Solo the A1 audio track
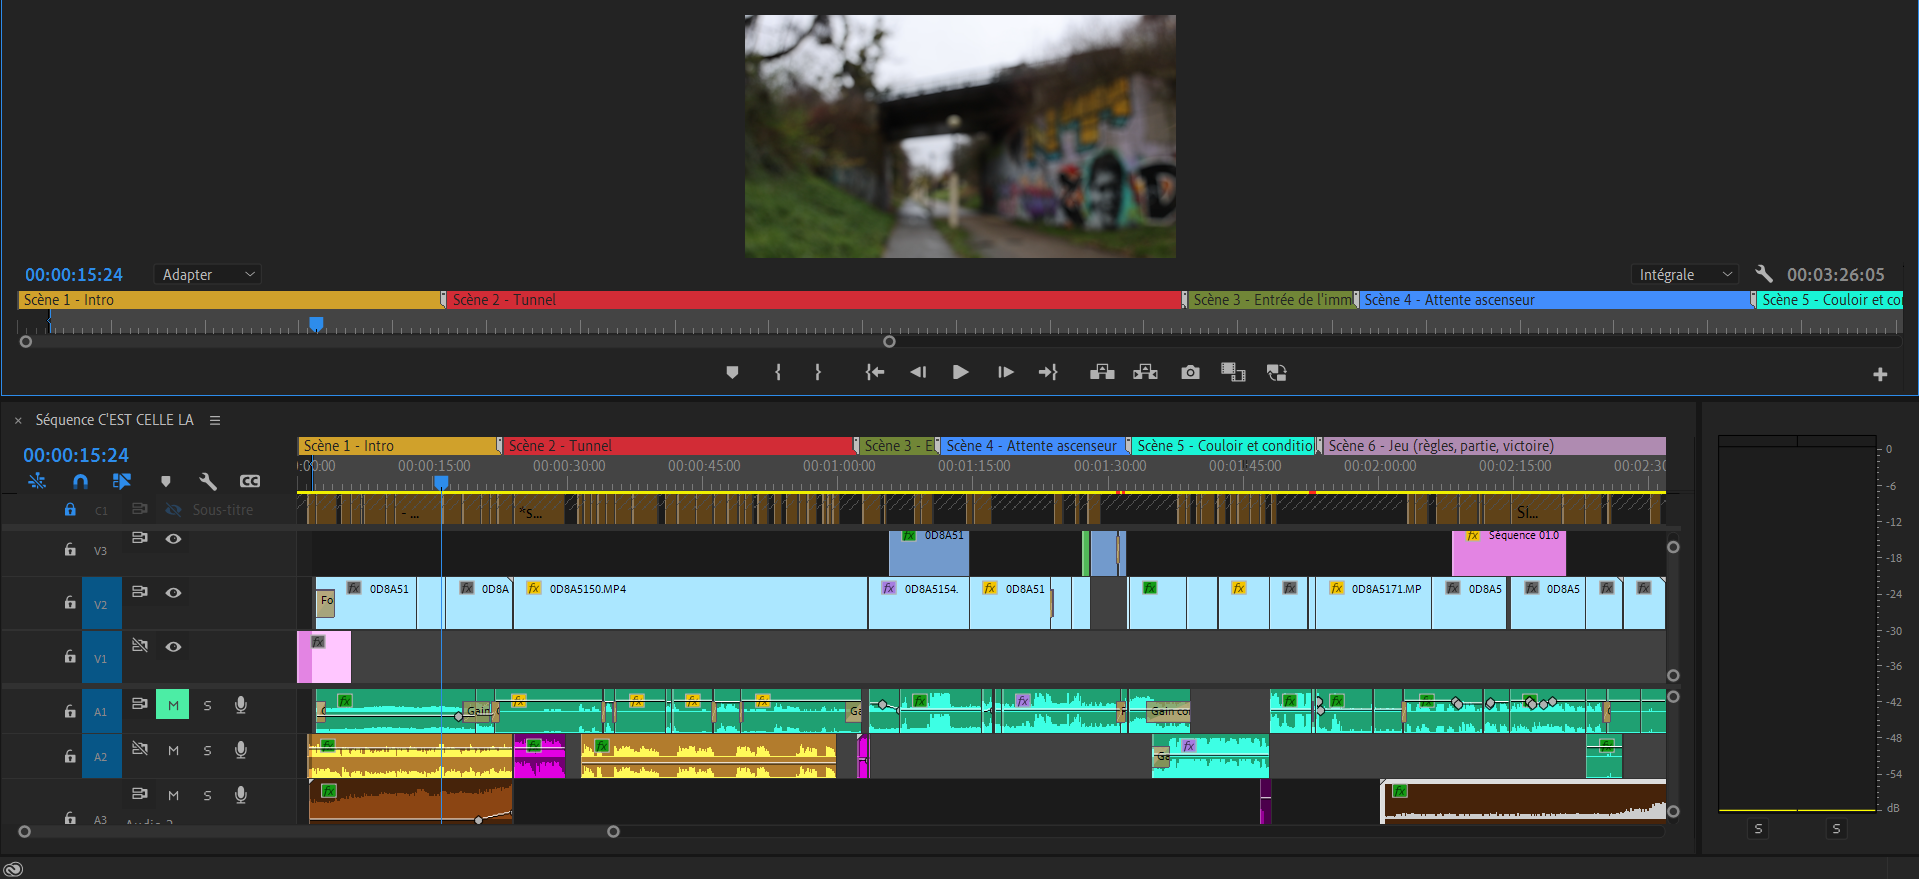 pyautogui.click(x=207, y=706)
